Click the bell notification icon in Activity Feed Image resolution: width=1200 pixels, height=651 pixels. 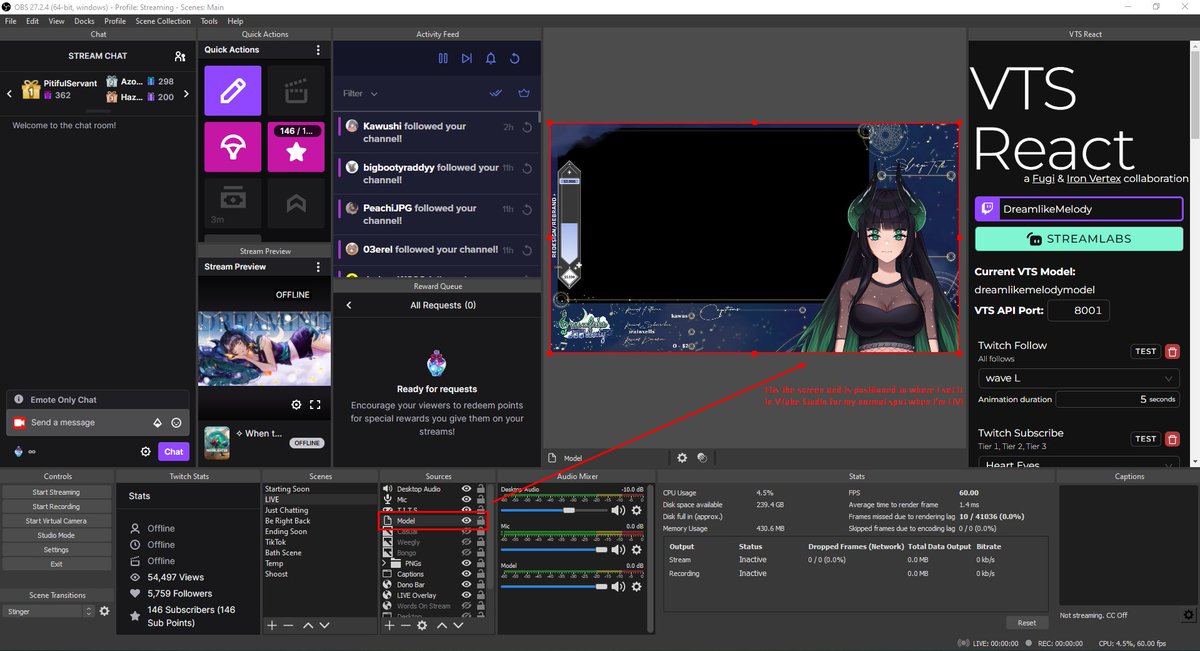coord(491,59)
